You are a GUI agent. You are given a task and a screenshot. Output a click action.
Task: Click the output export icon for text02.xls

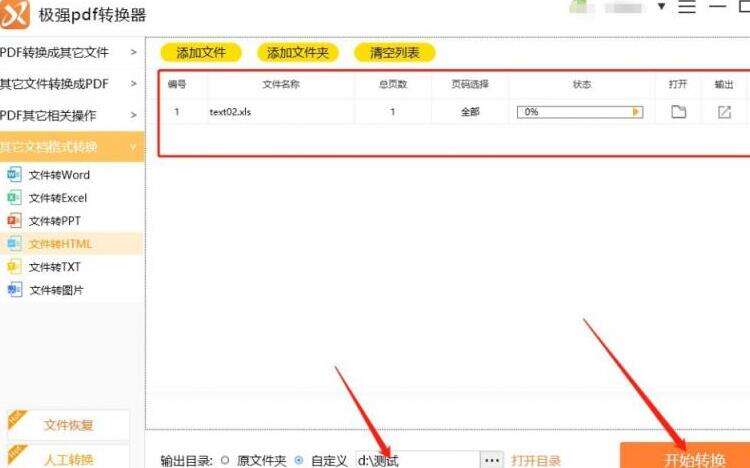[724, 112]
